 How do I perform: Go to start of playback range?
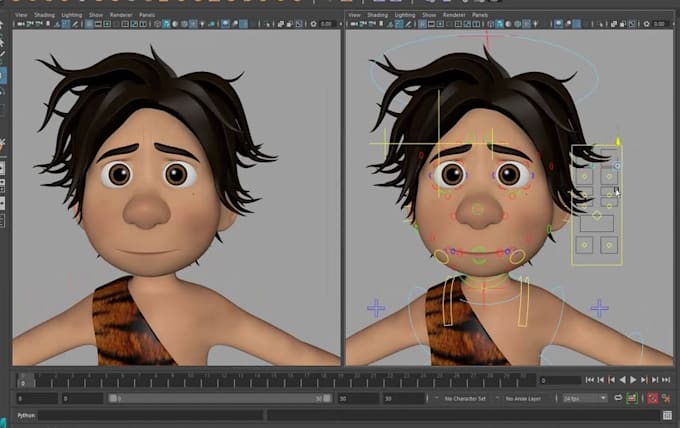[590, 380]
